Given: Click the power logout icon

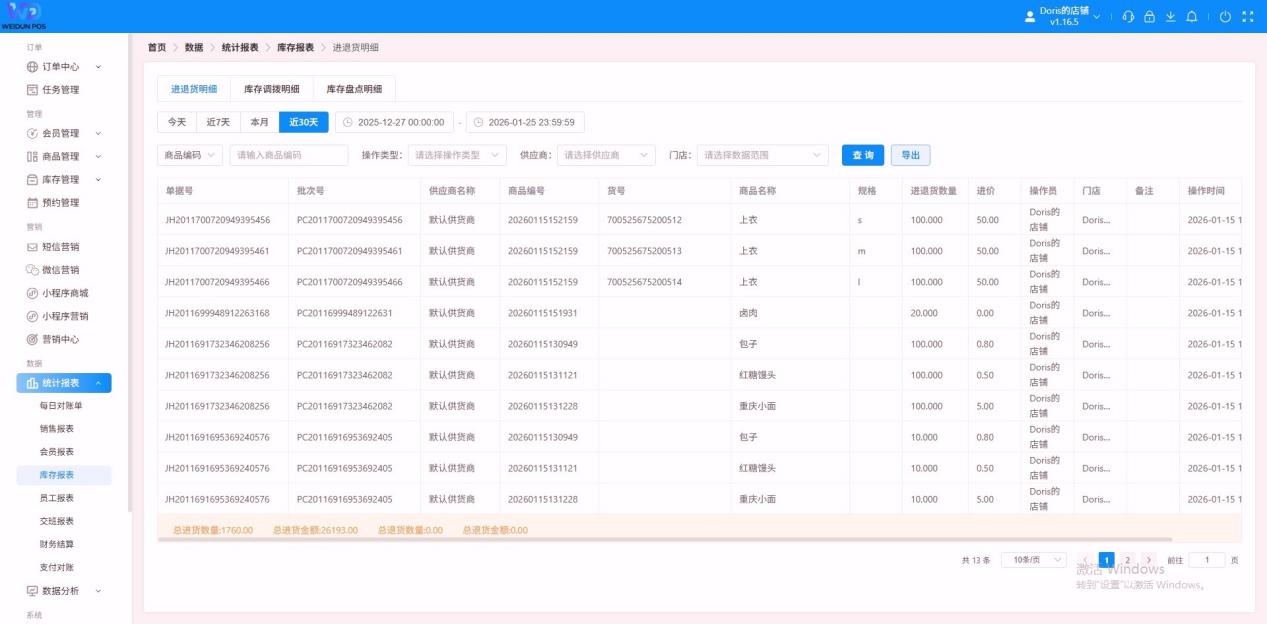Looking at the screenshot, I should pyautogui.click(x=1225, y=17).
